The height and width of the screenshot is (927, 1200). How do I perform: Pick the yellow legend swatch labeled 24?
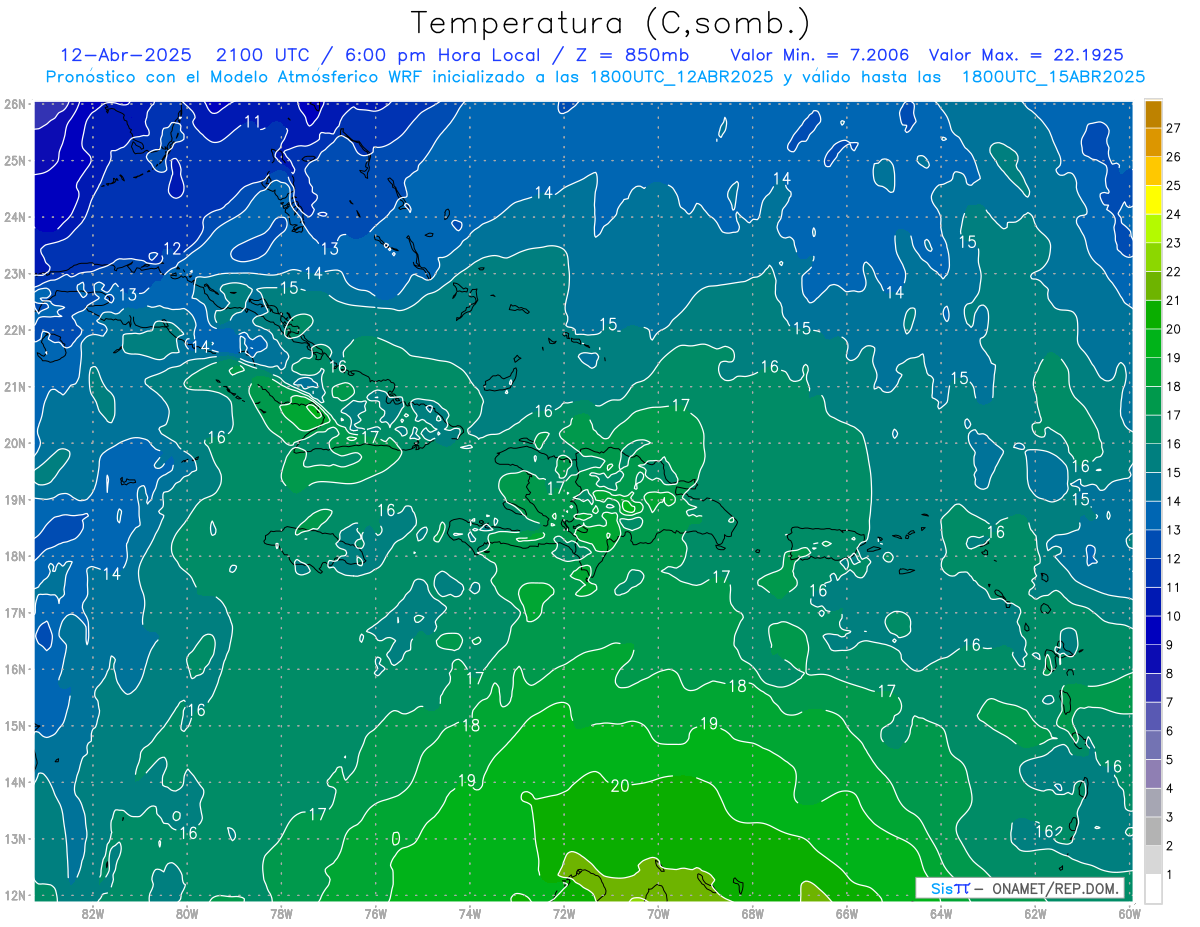tap(1153, 200)
